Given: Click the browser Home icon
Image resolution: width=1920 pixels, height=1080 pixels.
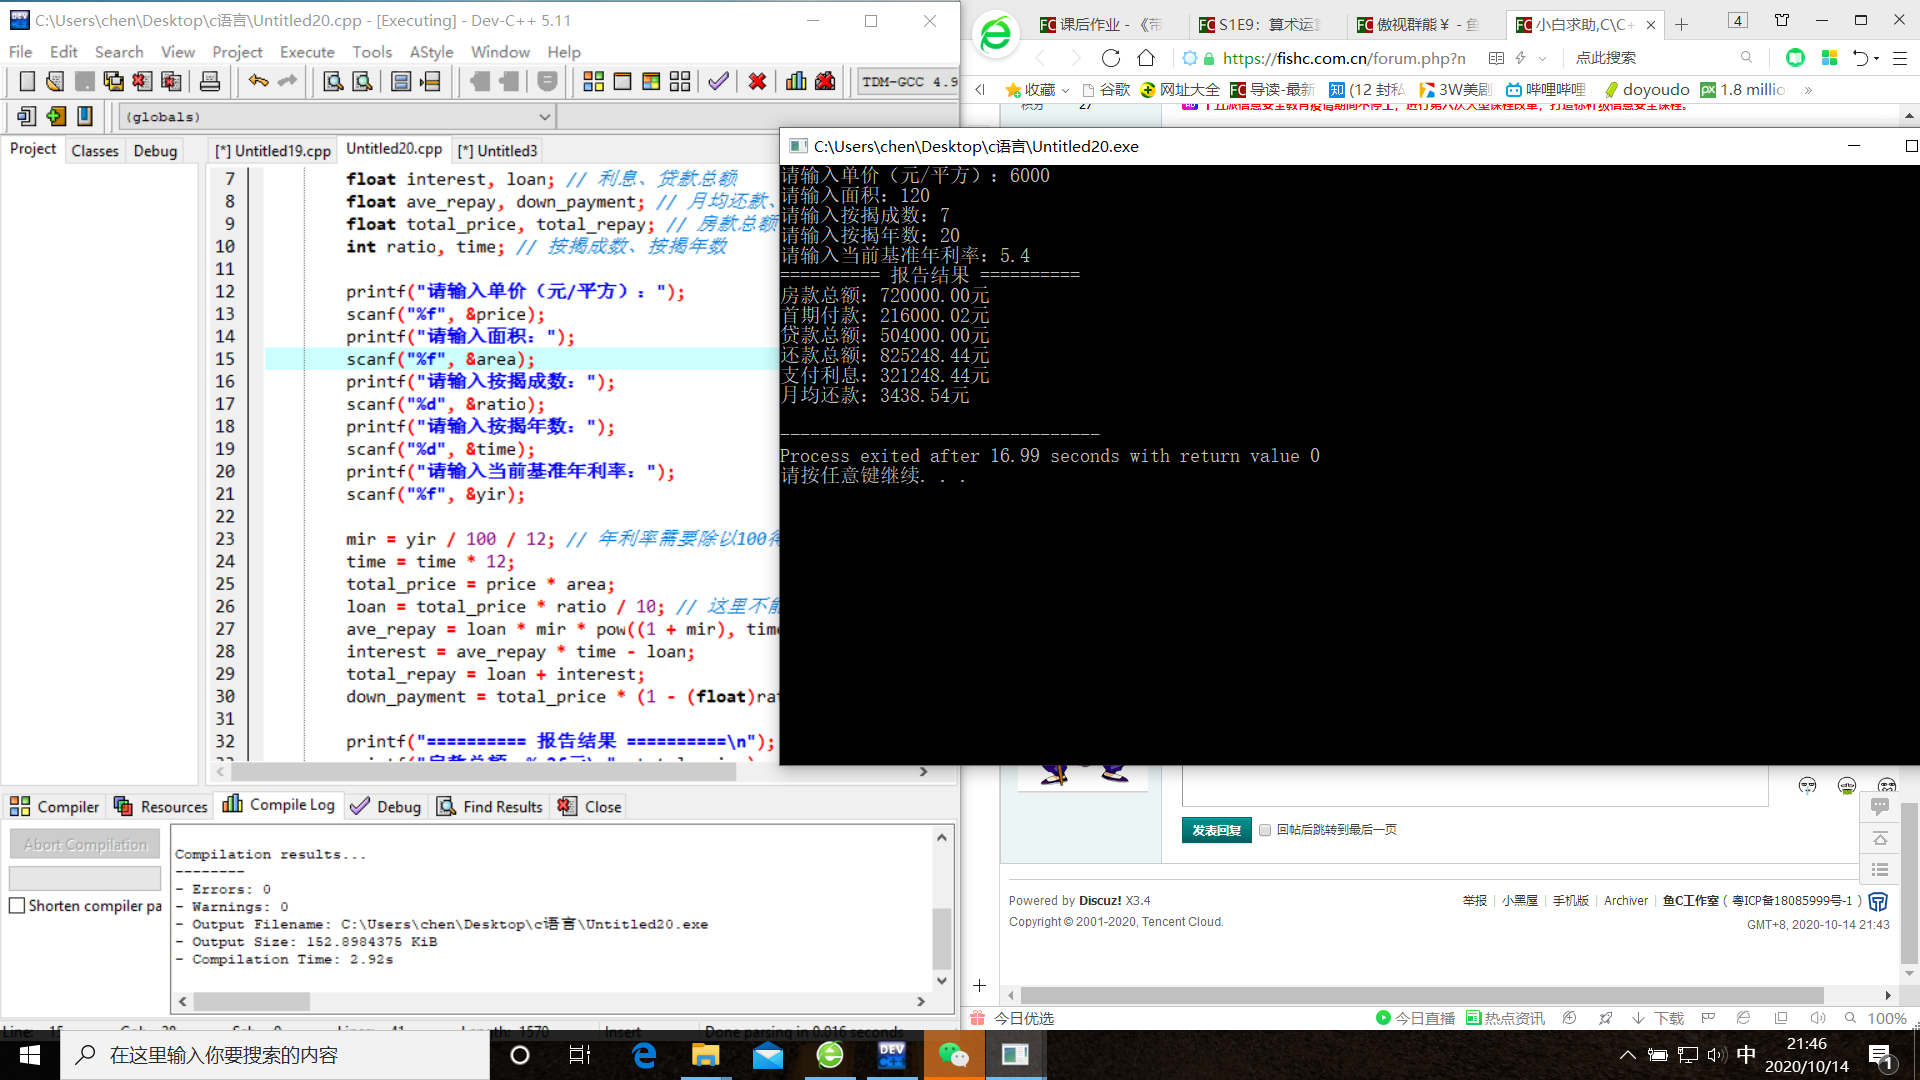Looking at the screenshot, I should (x=1146, y=58).
